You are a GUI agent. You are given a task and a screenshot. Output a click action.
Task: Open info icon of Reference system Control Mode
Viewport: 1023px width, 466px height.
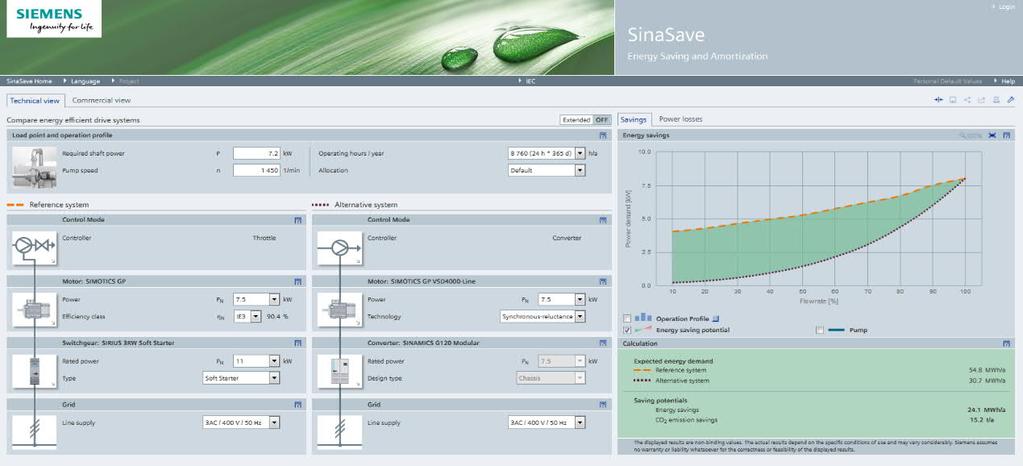(x=298, y=220)
